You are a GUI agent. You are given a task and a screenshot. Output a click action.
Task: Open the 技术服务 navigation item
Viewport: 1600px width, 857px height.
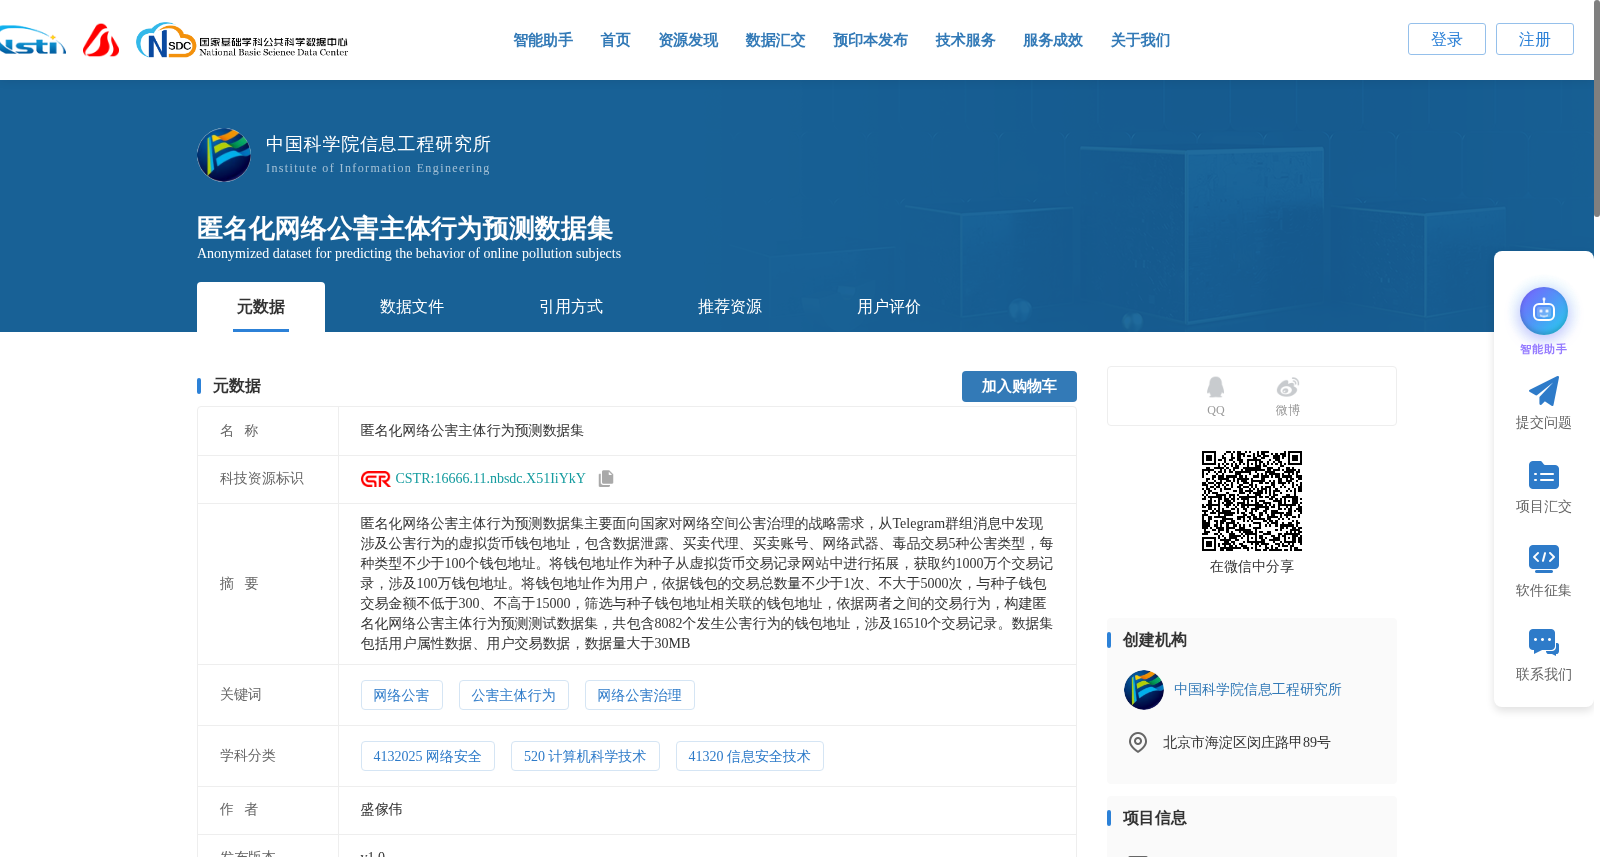(x=965, y=40)
